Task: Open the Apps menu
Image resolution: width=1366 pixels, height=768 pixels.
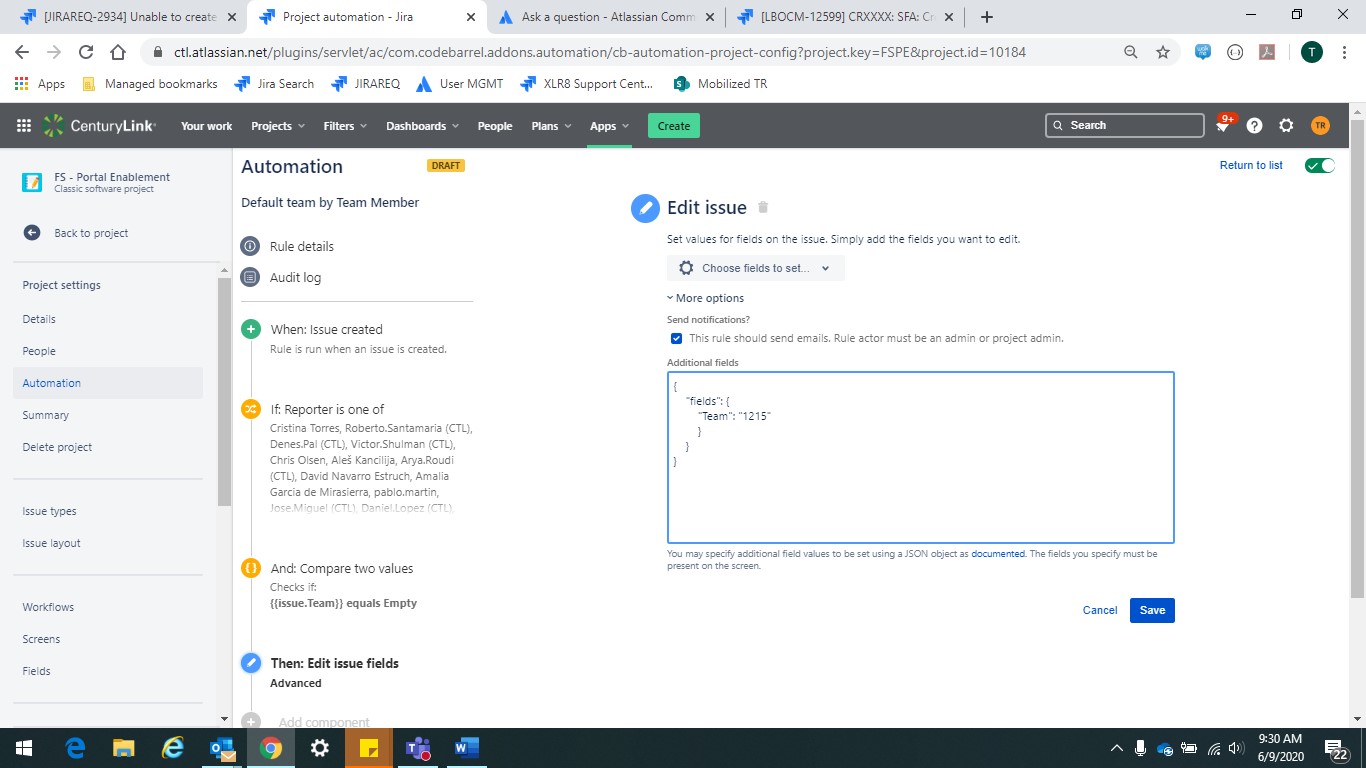Action: (609, 126)
